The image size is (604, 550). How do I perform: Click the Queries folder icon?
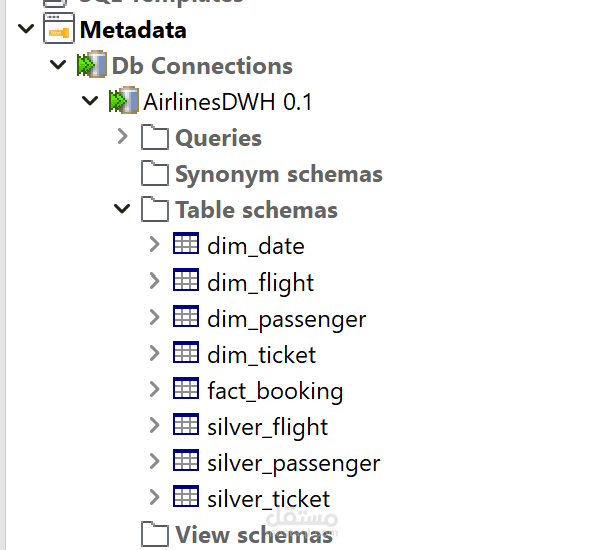point(154,138)
